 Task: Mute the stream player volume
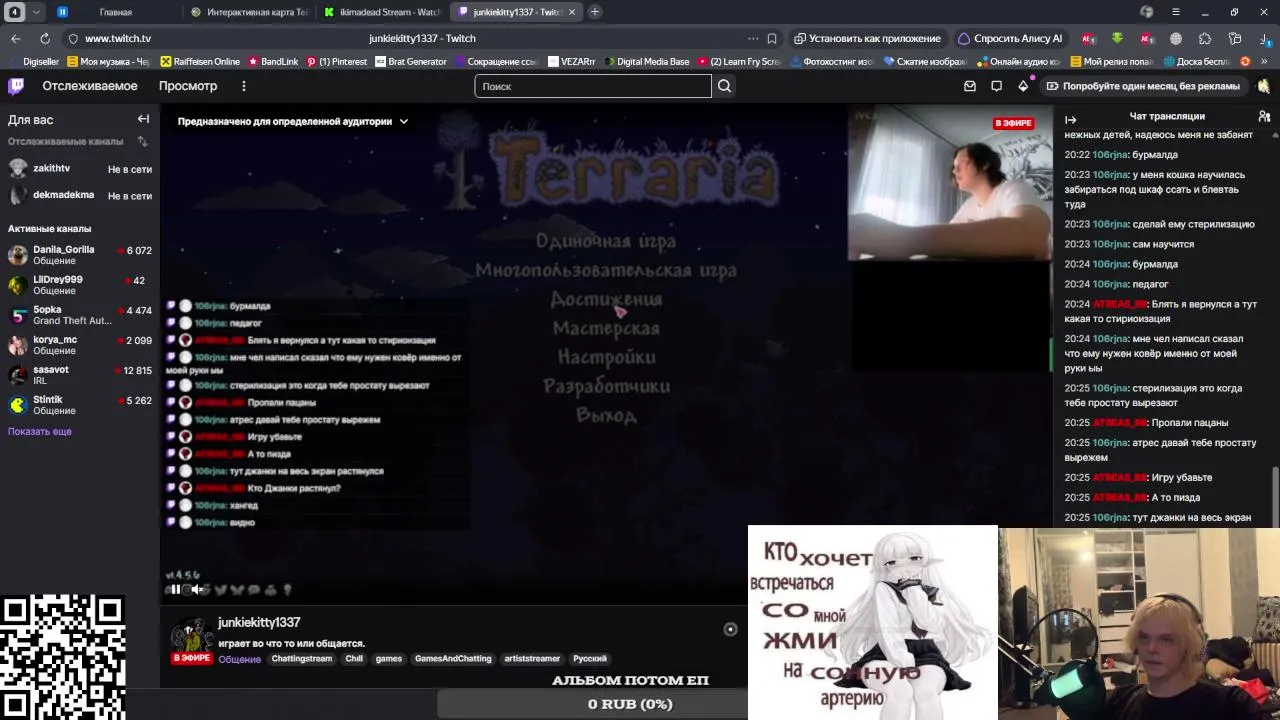(197, 589)
